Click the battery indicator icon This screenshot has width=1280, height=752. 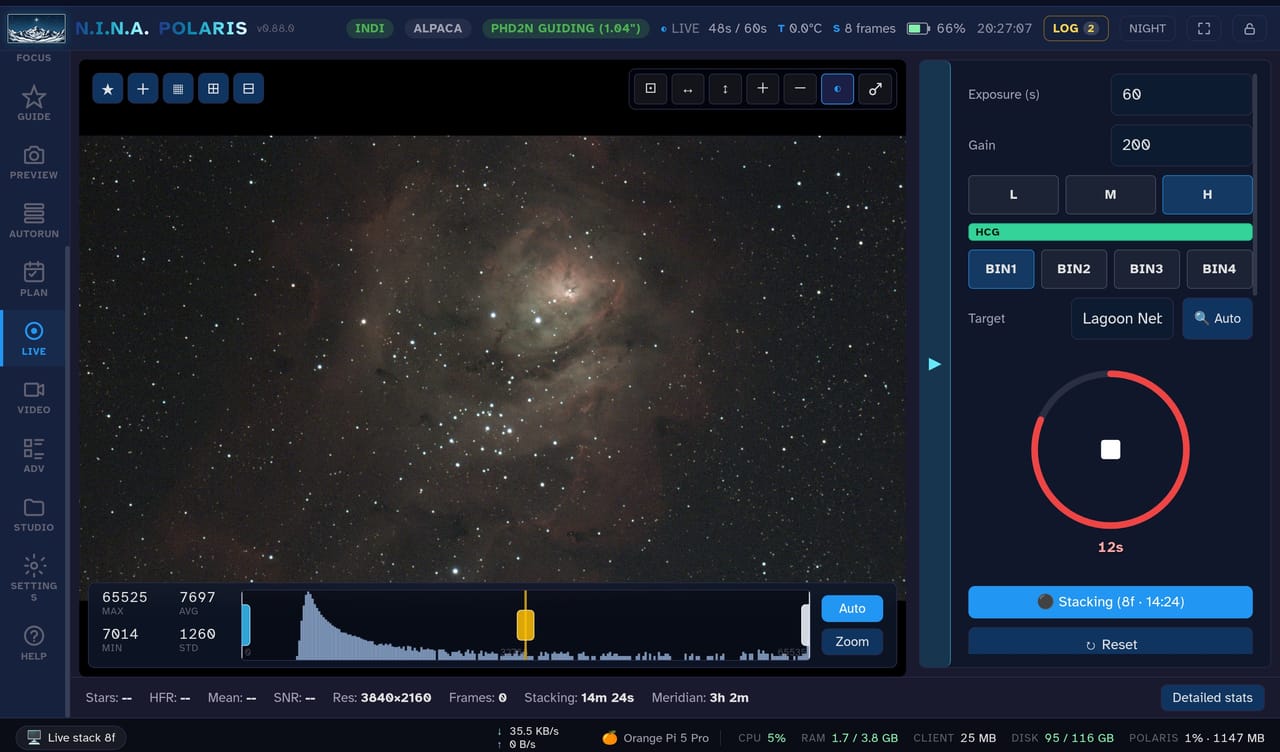coord(918,28)
